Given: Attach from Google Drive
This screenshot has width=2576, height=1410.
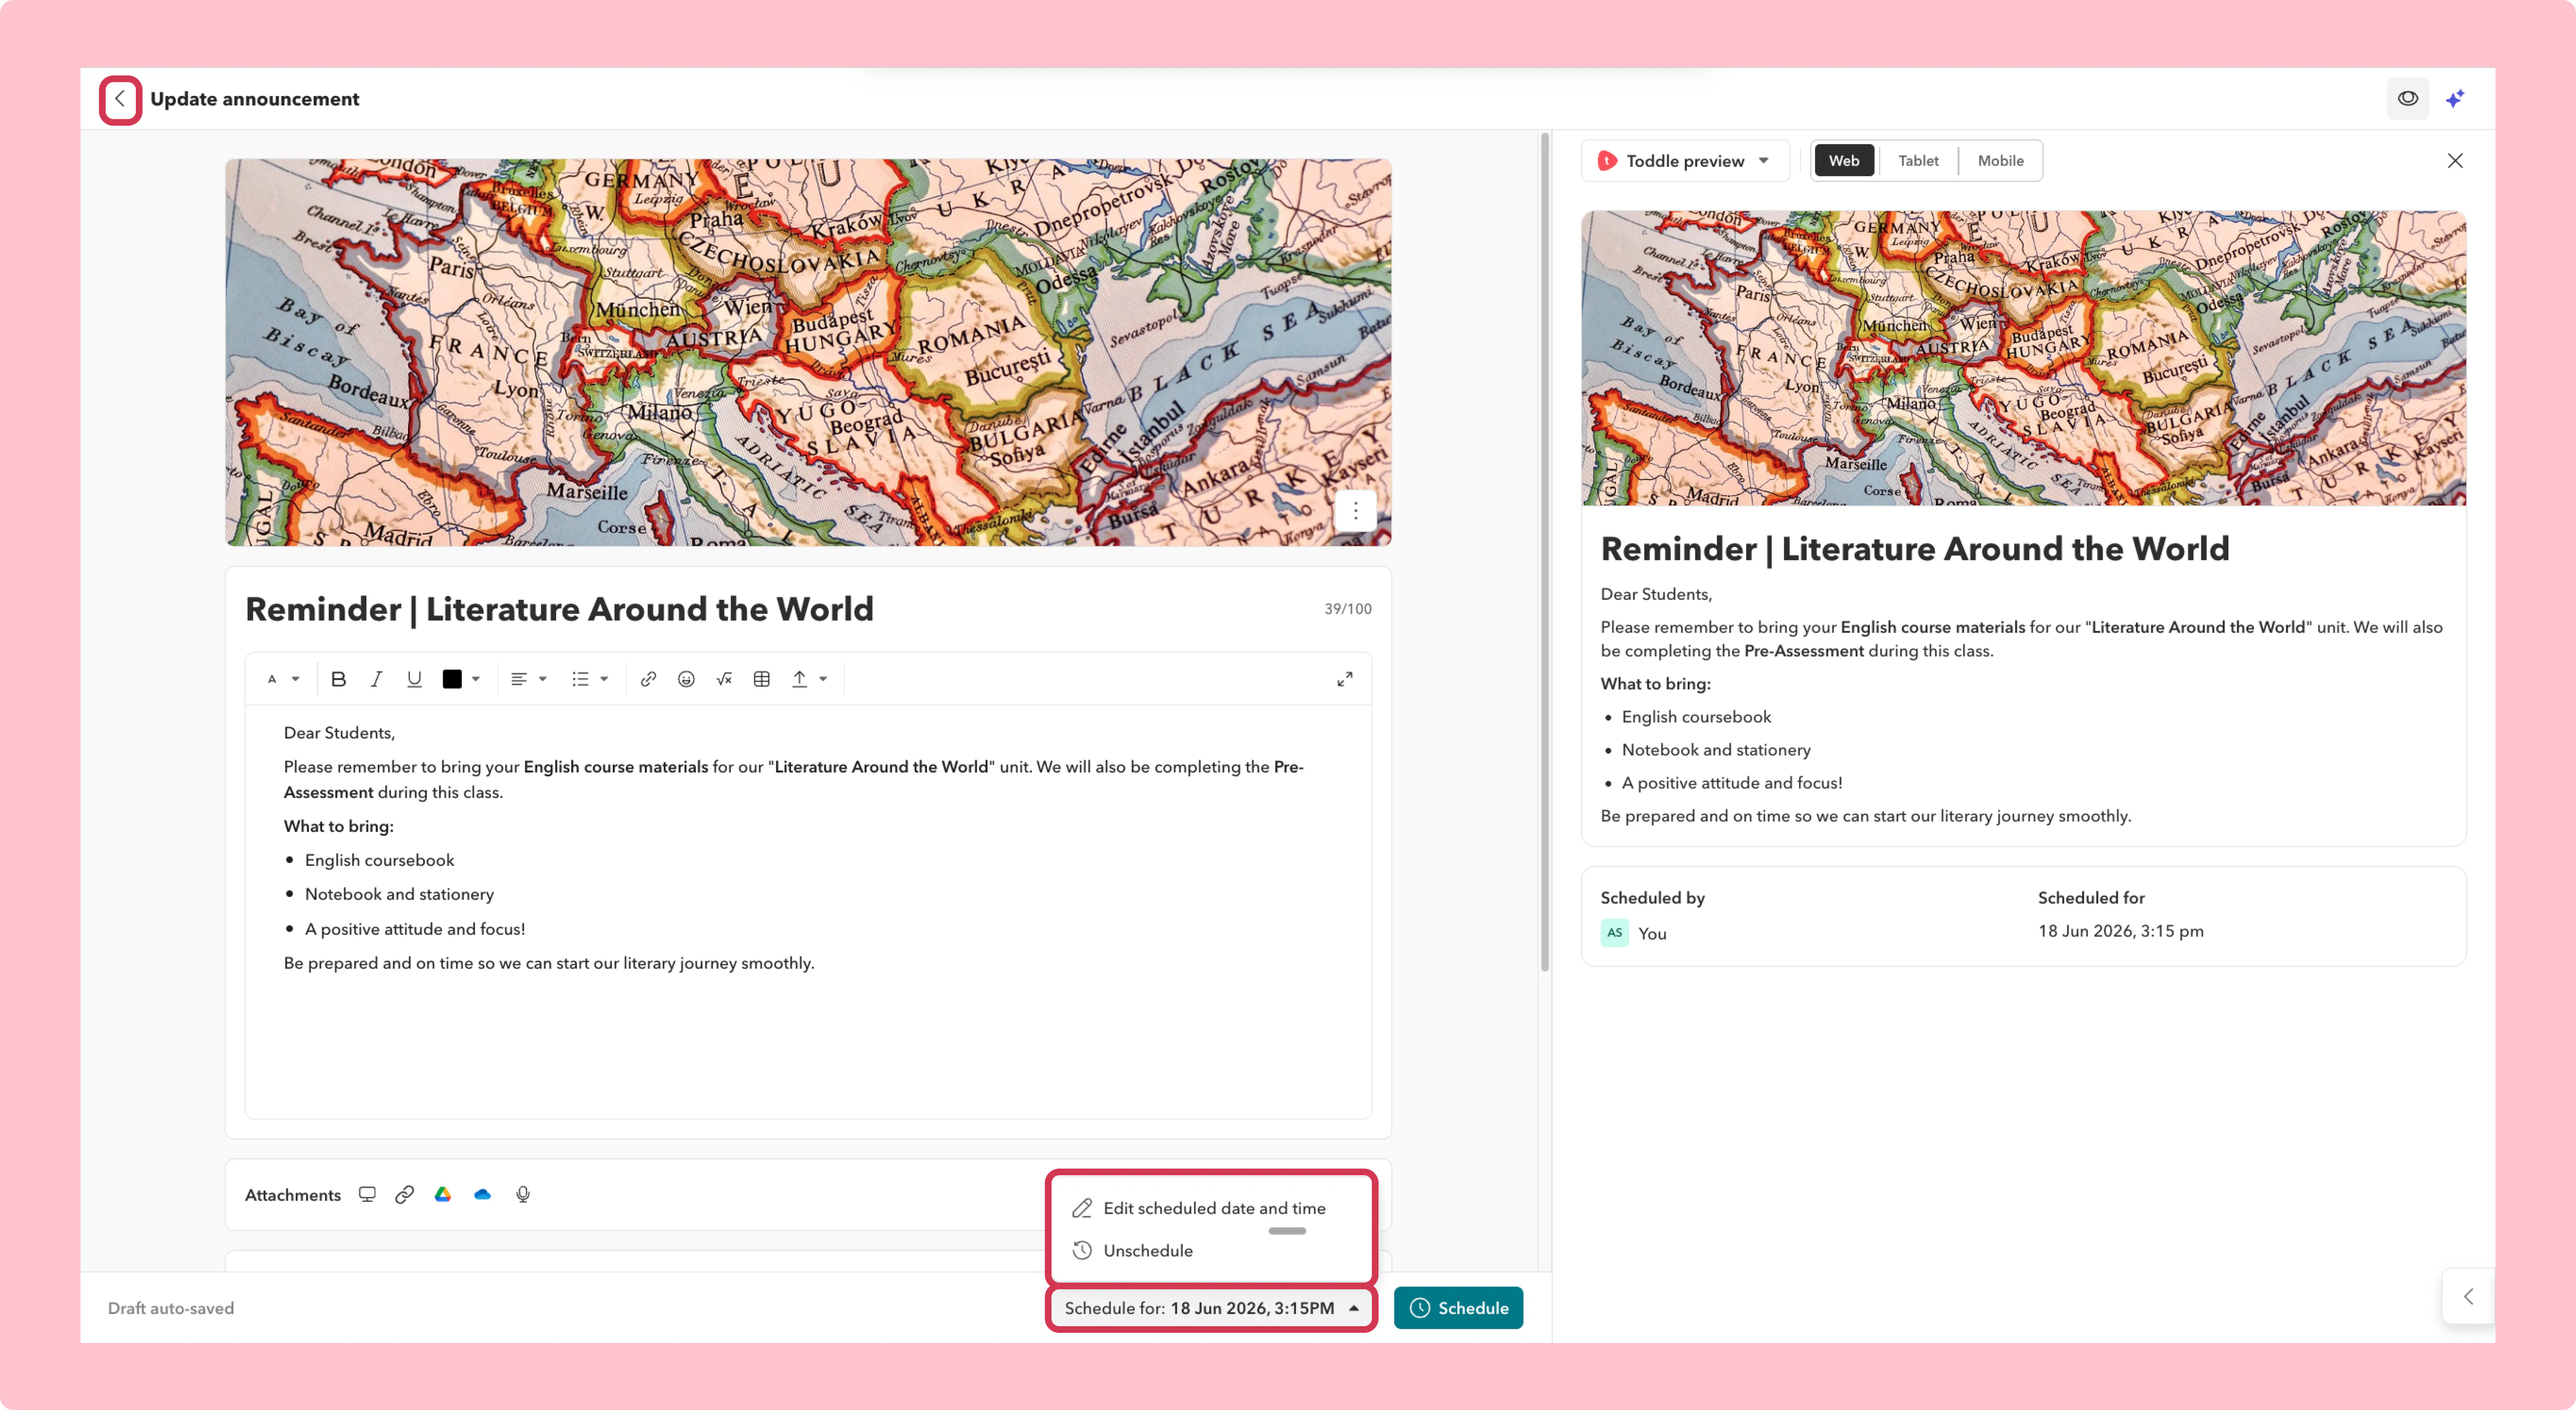Looking at the screenshot, I should [443, 1194].
